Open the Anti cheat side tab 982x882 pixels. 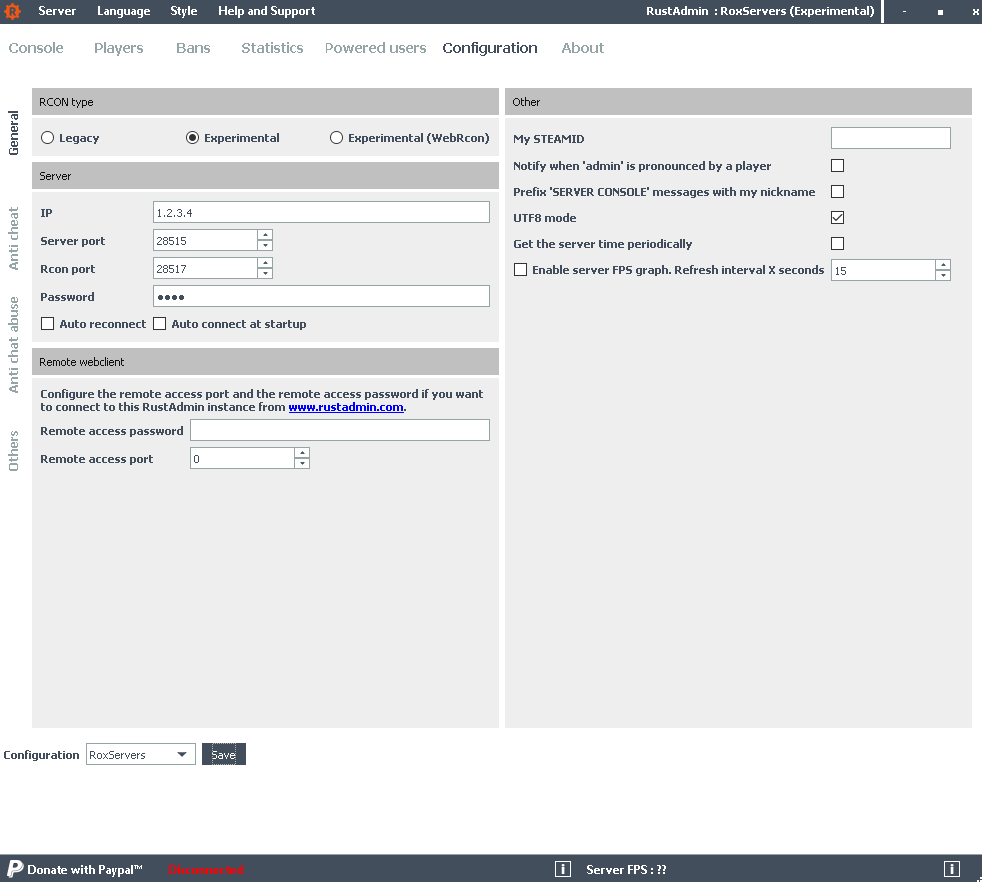coord(14,238)
